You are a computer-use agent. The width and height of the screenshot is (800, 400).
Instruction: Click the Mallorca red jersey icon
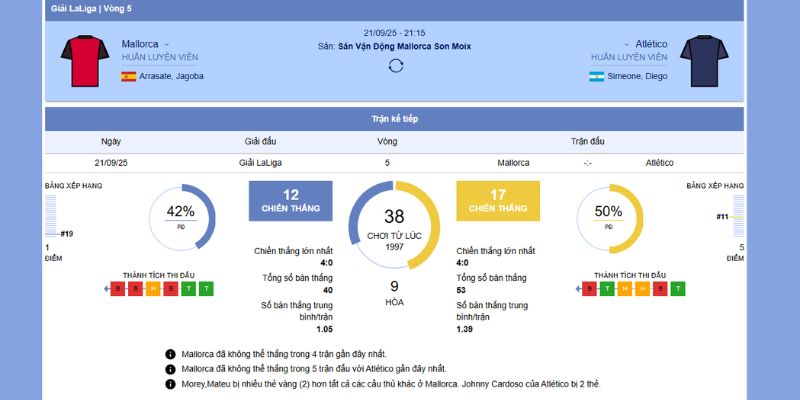click(85, 60)
